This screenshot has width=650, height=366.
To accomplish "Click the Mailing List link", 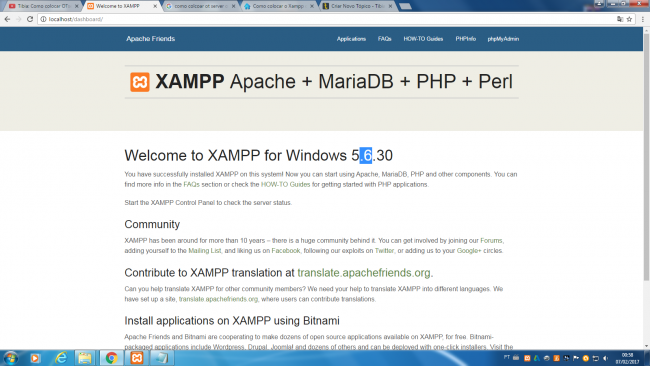I will pos(205,251).
